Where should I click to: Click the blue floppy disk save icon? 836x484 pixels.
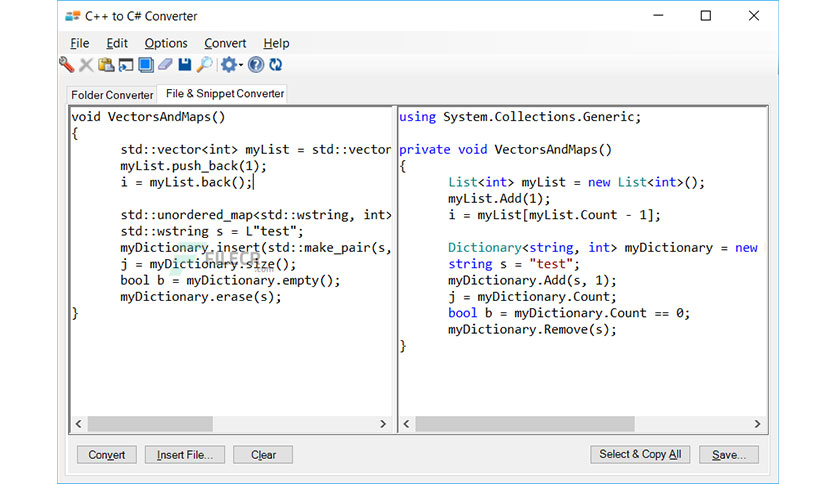pyautogui.click(x=184, y=65)
